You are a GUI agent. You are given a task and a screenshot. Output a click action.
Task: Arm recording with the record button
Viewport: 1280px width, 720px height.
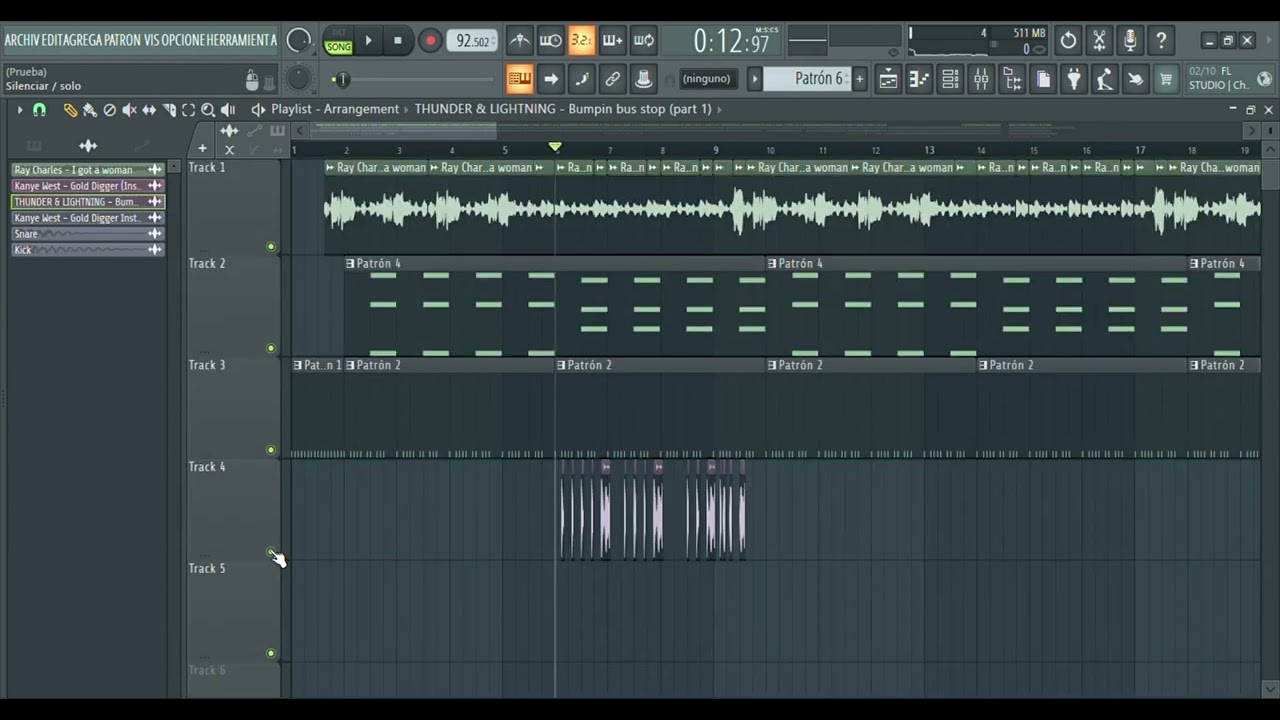[430, 41]
